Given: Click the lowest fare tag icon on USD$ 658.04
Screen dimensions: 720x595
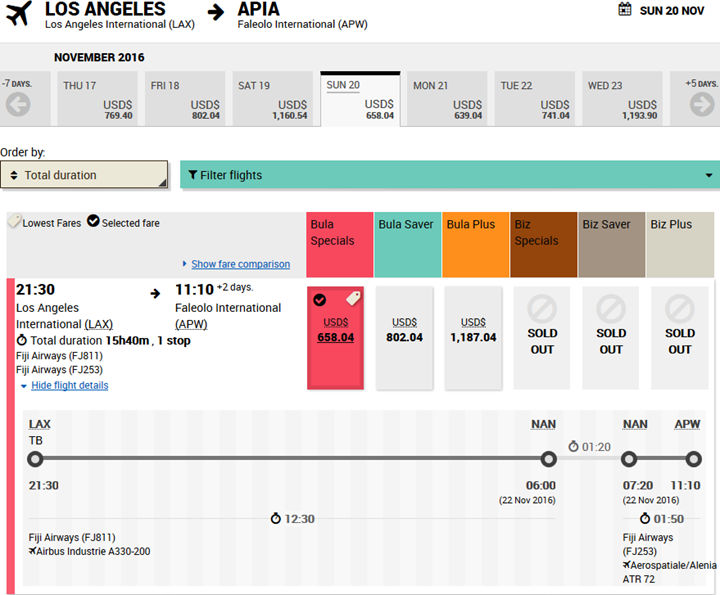Looking at the screenshot, I should coord(353,299).
